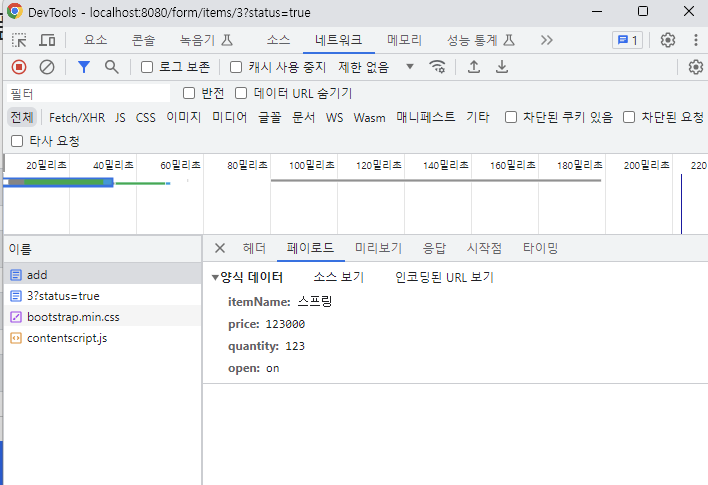Toggle the device toolbar icon
708x485 pixels.
(47, 40)
